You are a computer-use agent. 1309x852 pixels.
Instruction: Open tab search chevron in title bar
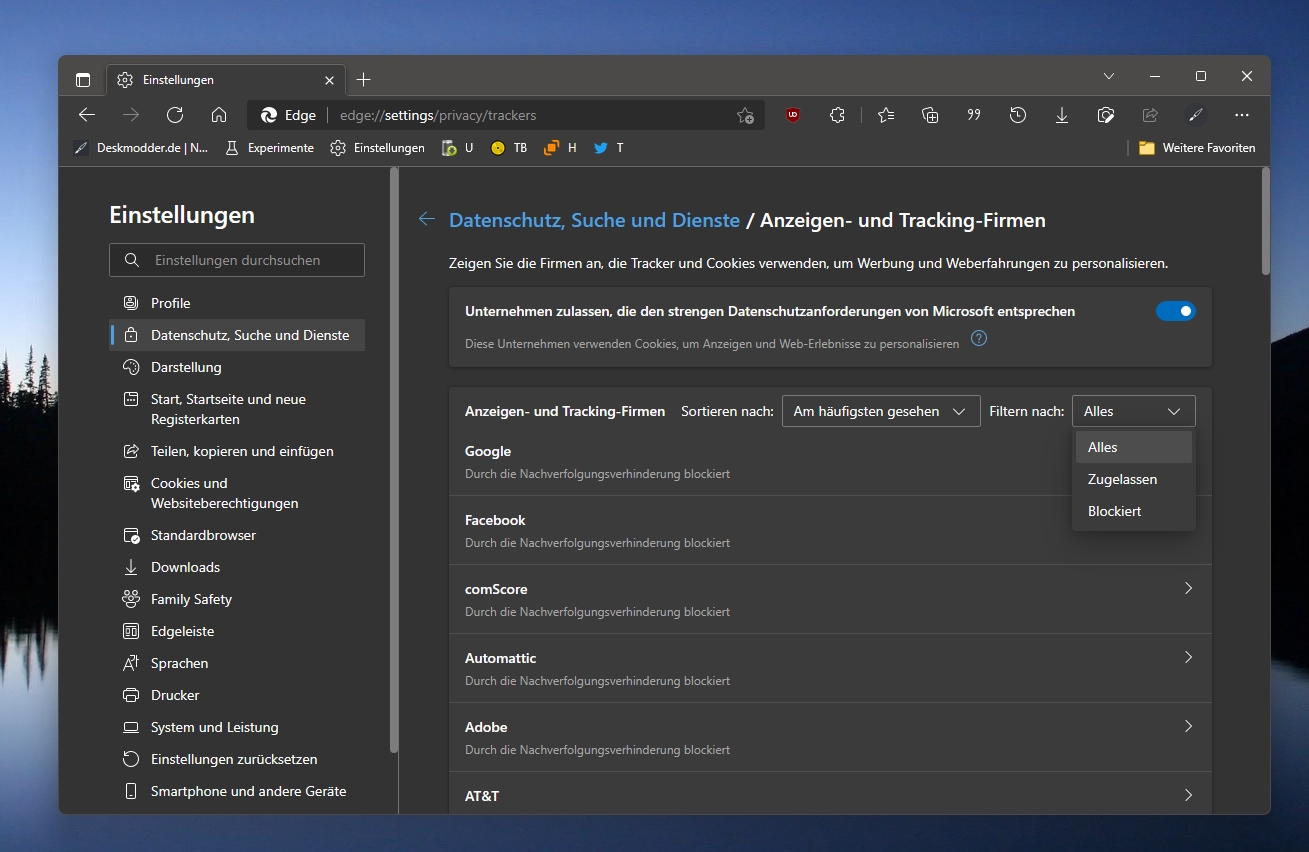tap(1109, 76)
